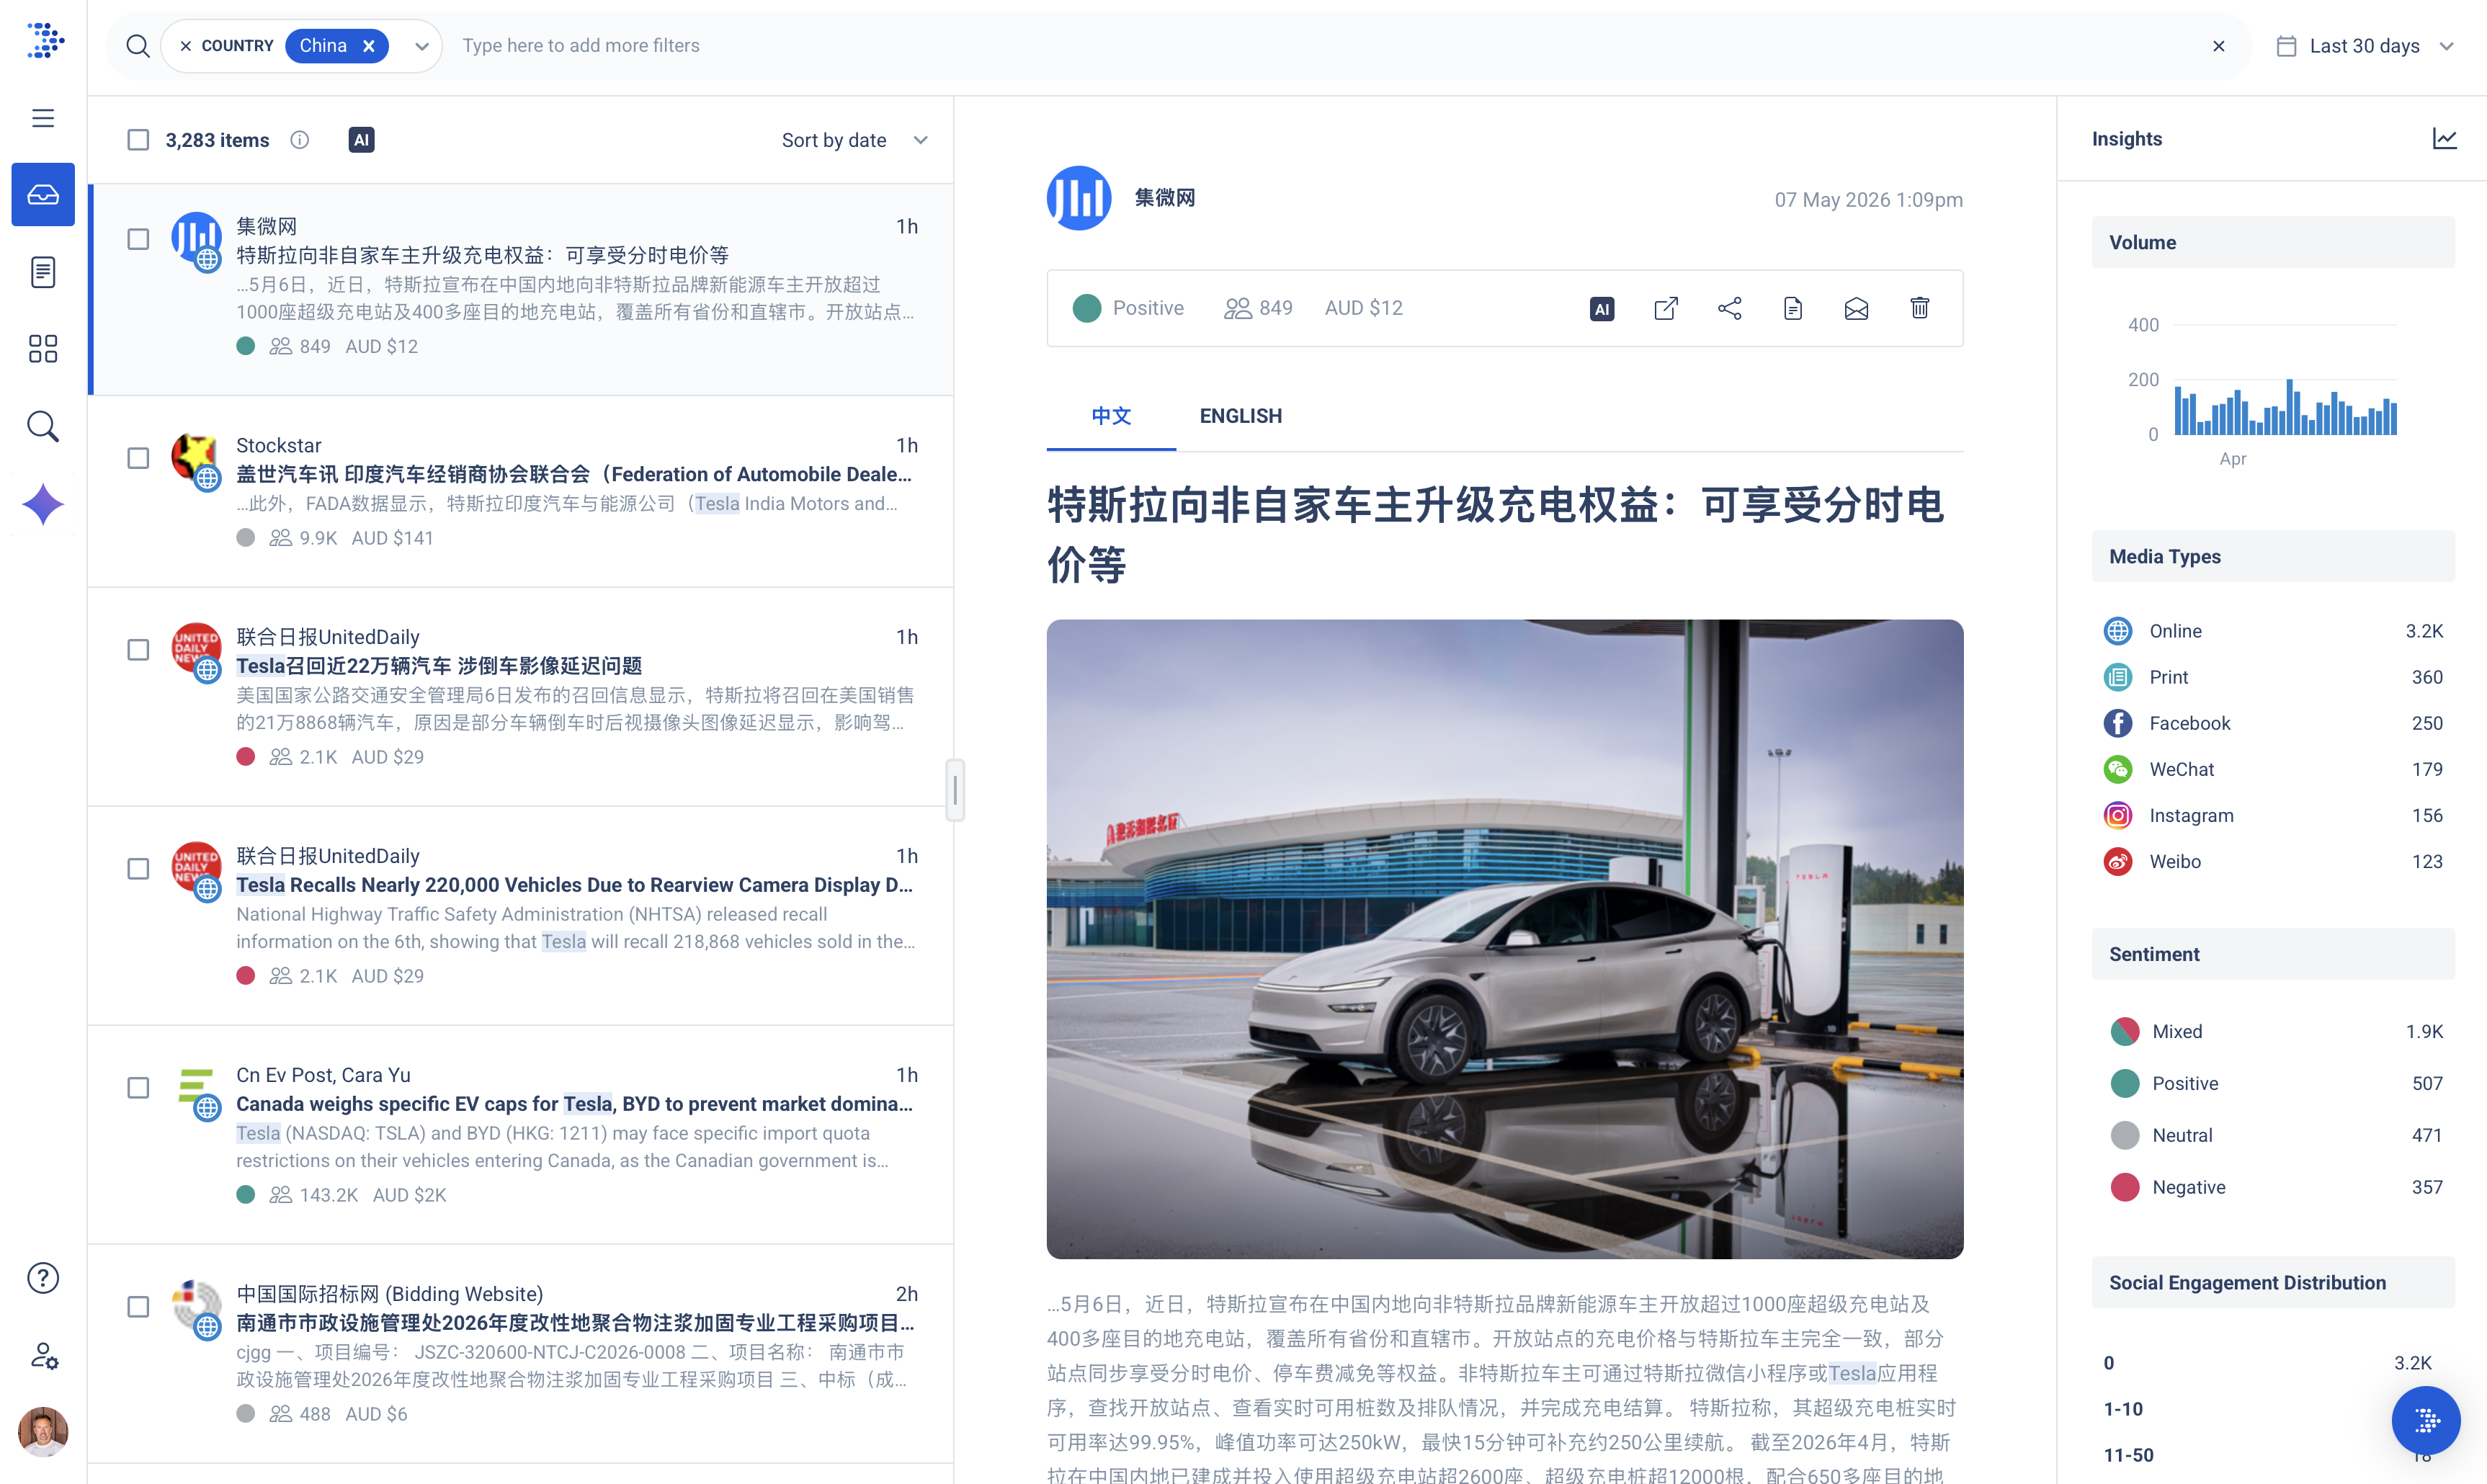Screen dimensions: 2487x1484
Task: Open the 南通市市政设施管理处 article headline
Action: (574, 1323)
